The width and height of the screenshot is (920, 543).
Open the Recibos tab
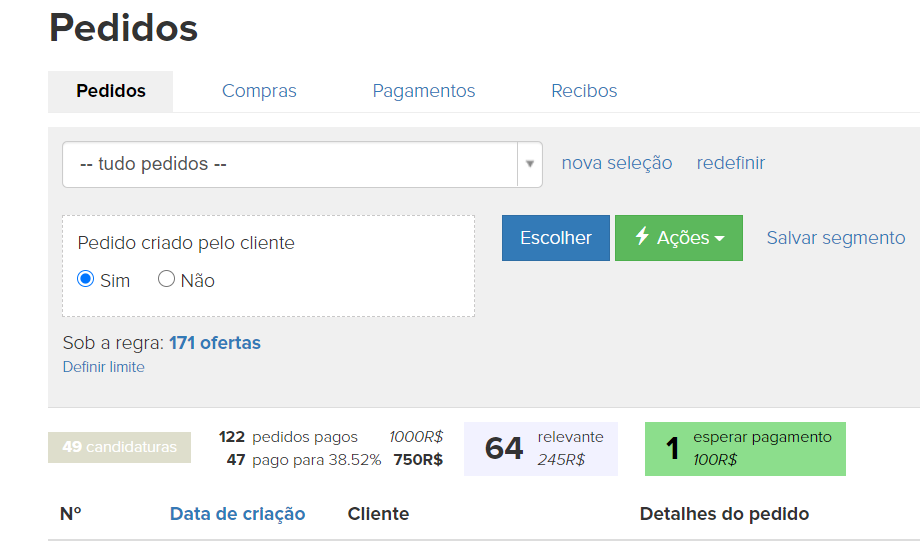coord(584,91)
